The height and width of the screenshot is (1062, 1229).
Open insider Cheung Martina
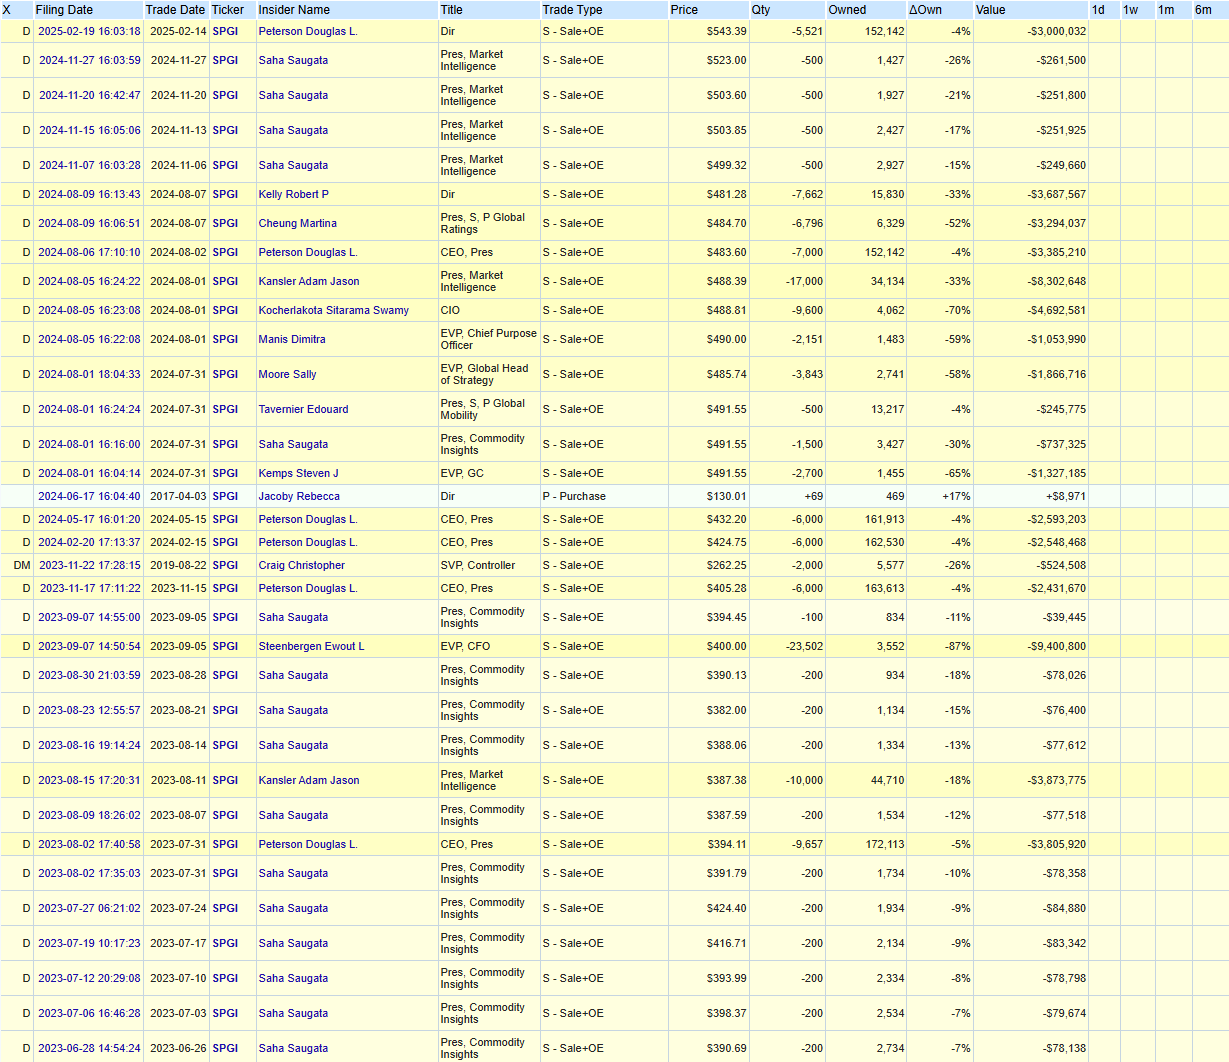[x=298, y=223]
